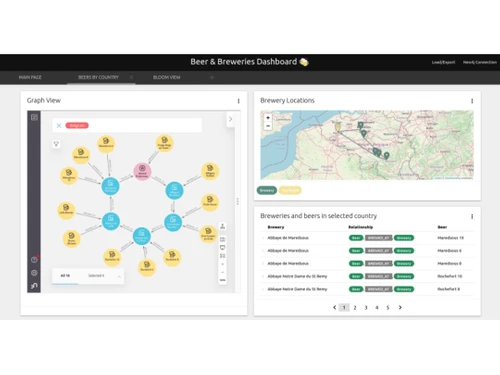Open Brewery Locations card options menu
Image resolution: width=500 pixels, height=375 pixels.
point(472,101)
